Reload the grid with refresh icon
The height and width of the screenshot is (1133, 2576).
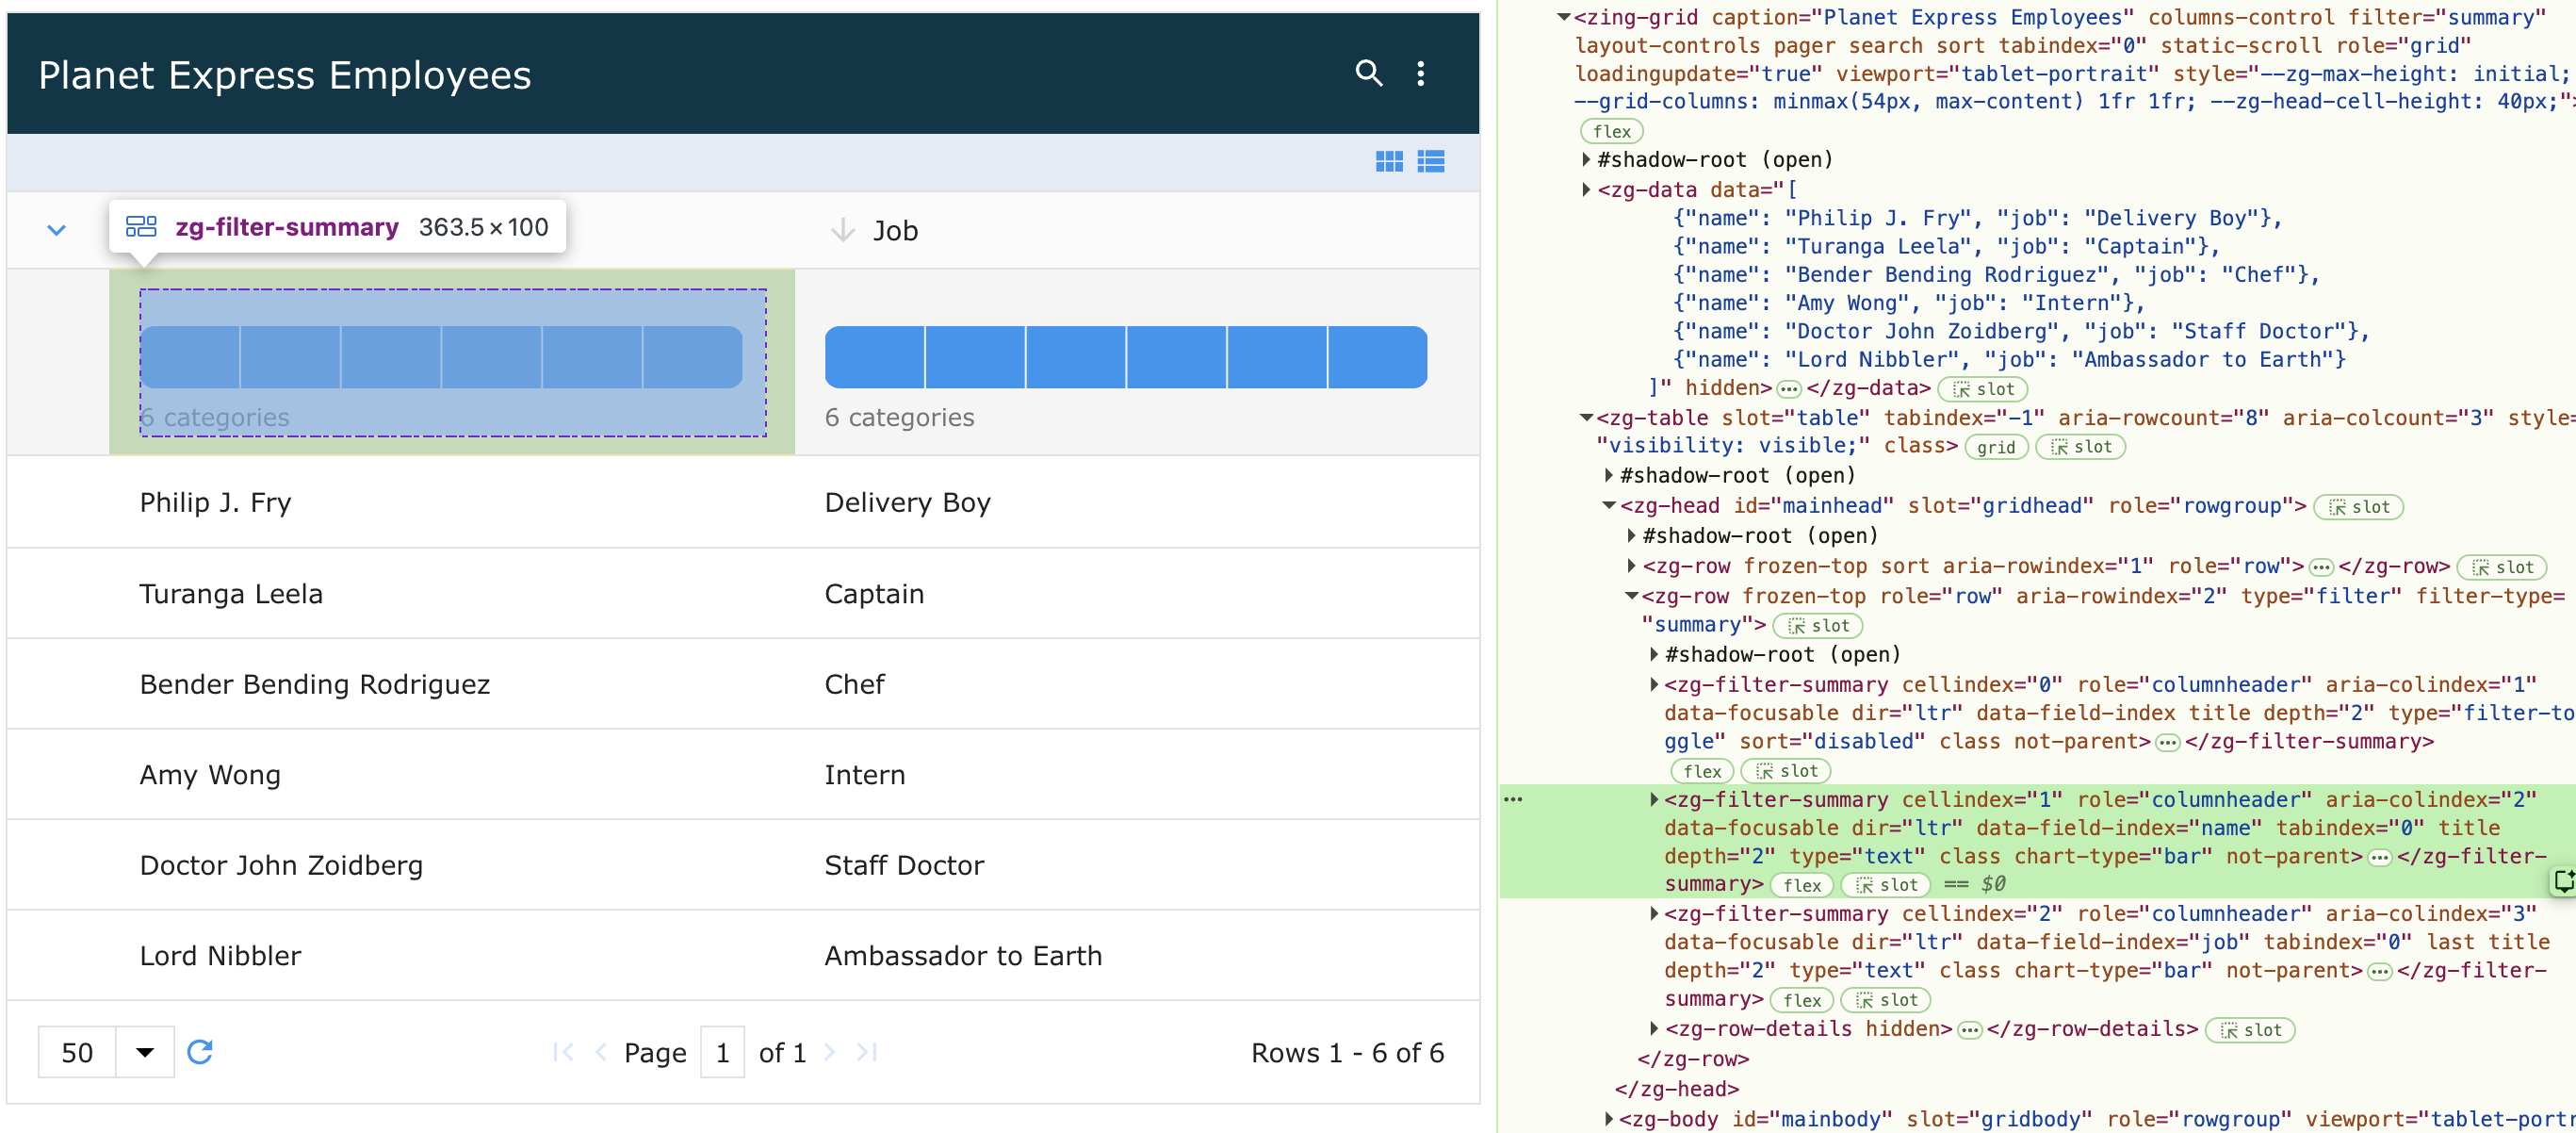pos(200,1052)
